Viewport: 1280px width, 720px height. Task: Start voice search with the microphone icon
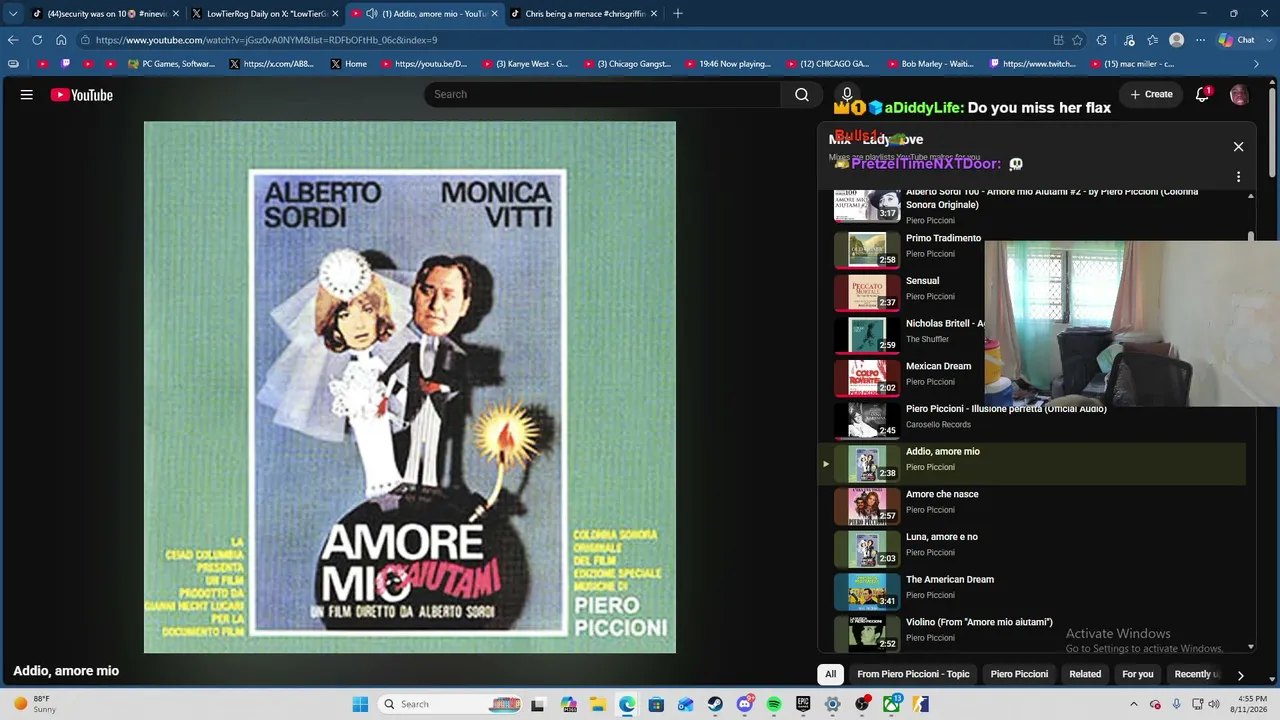[x=847, y=94]
